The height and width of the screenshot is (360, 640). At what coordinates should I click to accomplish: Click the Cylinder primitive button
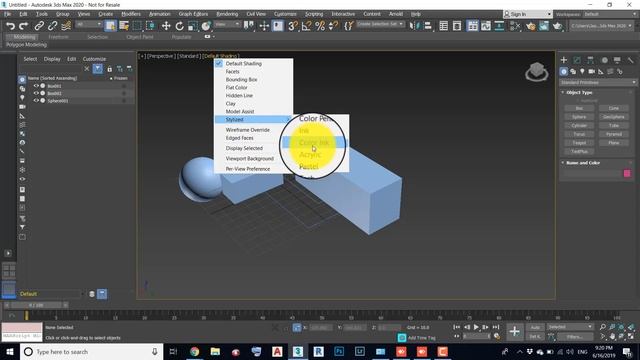click(x=579, y=125)
